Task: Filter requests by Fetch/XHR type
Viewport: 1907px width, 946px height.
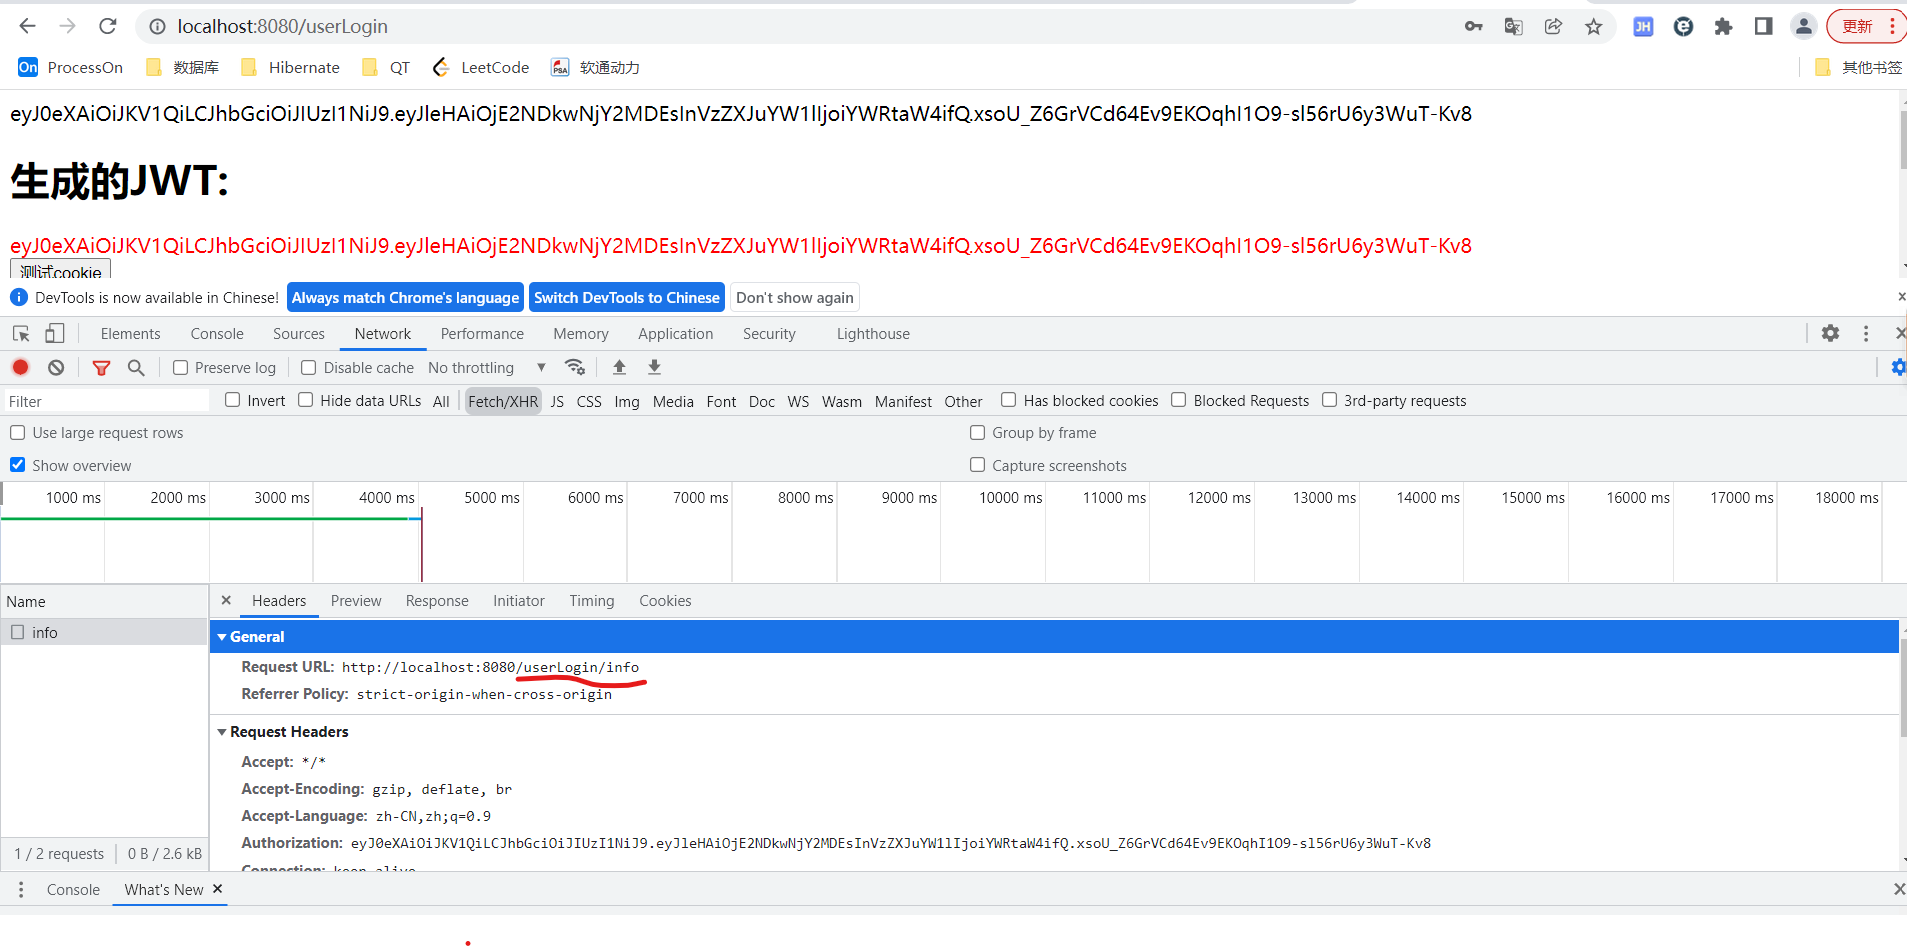Action: point(503,401)
